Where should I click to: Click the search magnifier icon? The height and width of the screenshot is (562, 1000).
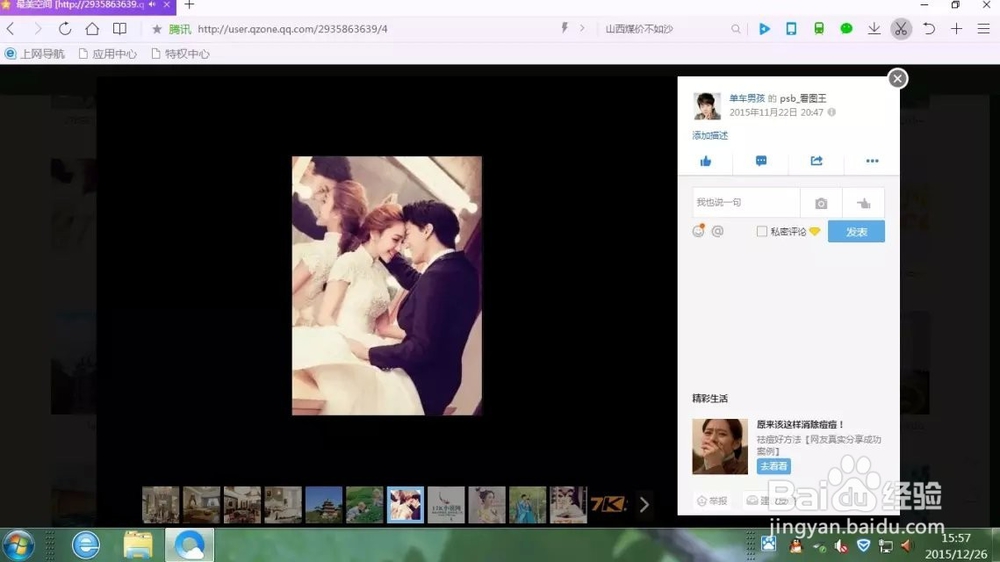735,29
